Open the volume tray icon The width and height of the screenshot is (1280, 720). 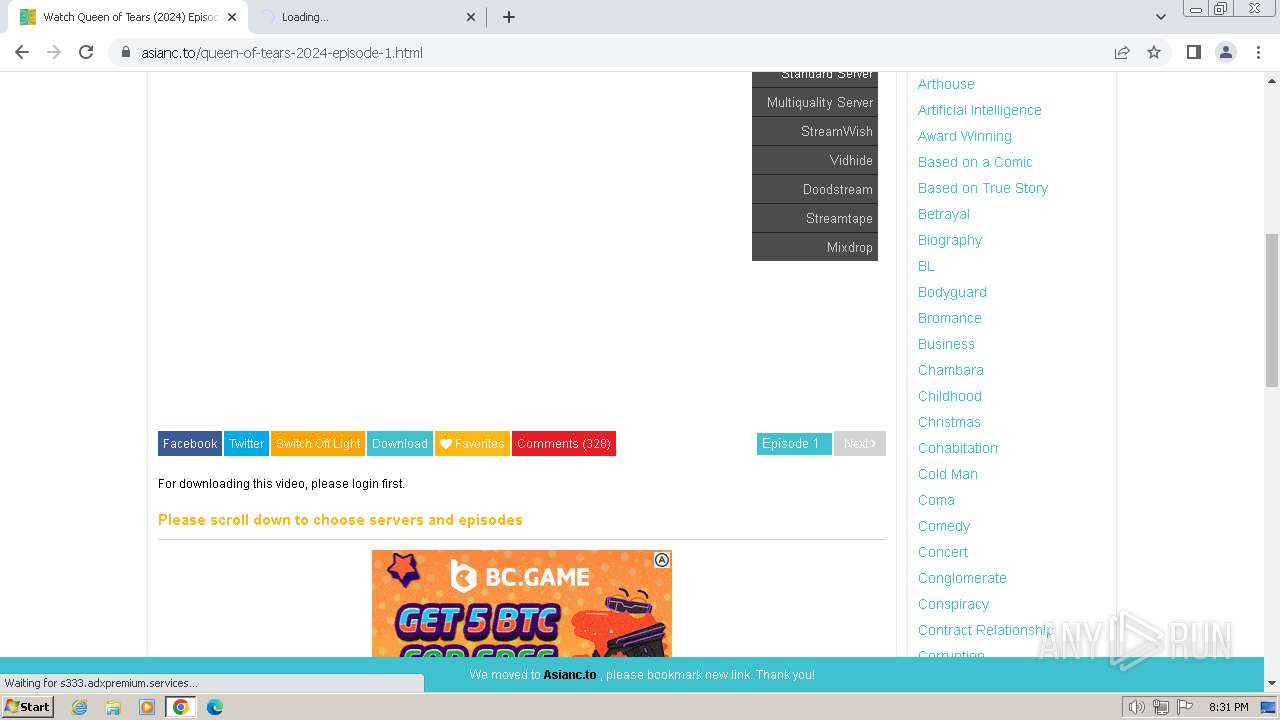[x=1137, y=707]
